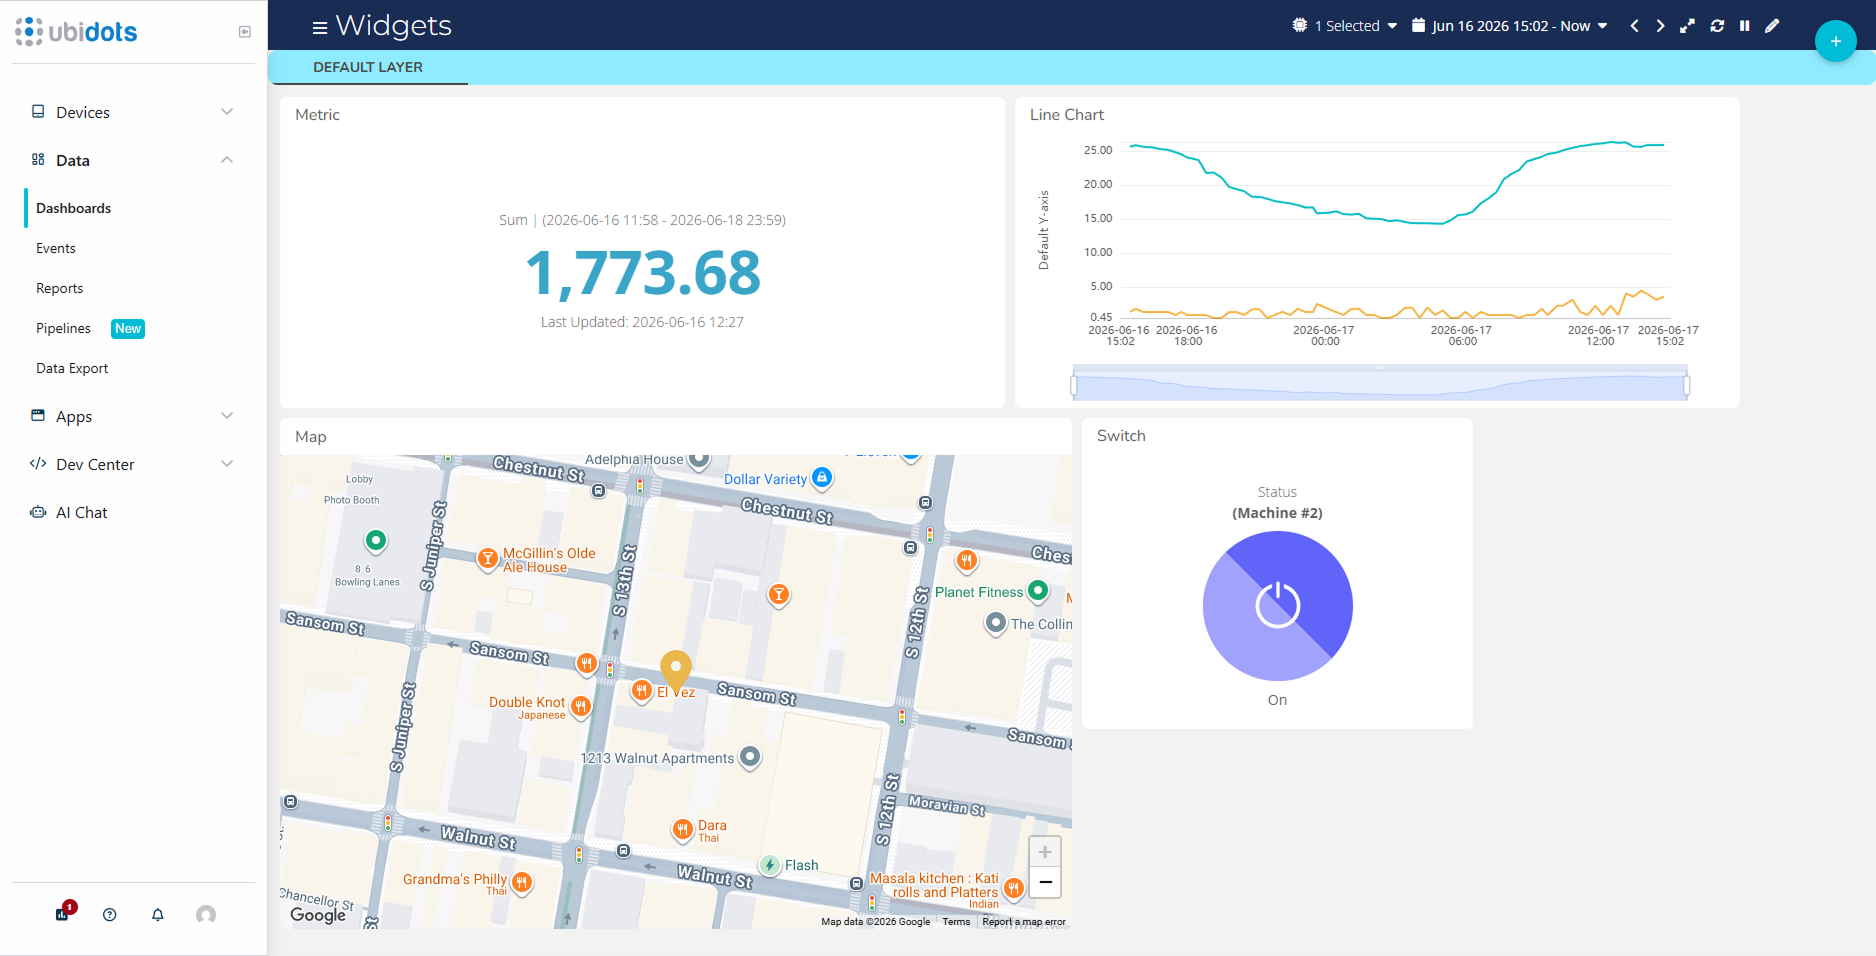Collapse the sidebar with the toggle icon
The image size is (1876, 956).
[245, 32]
